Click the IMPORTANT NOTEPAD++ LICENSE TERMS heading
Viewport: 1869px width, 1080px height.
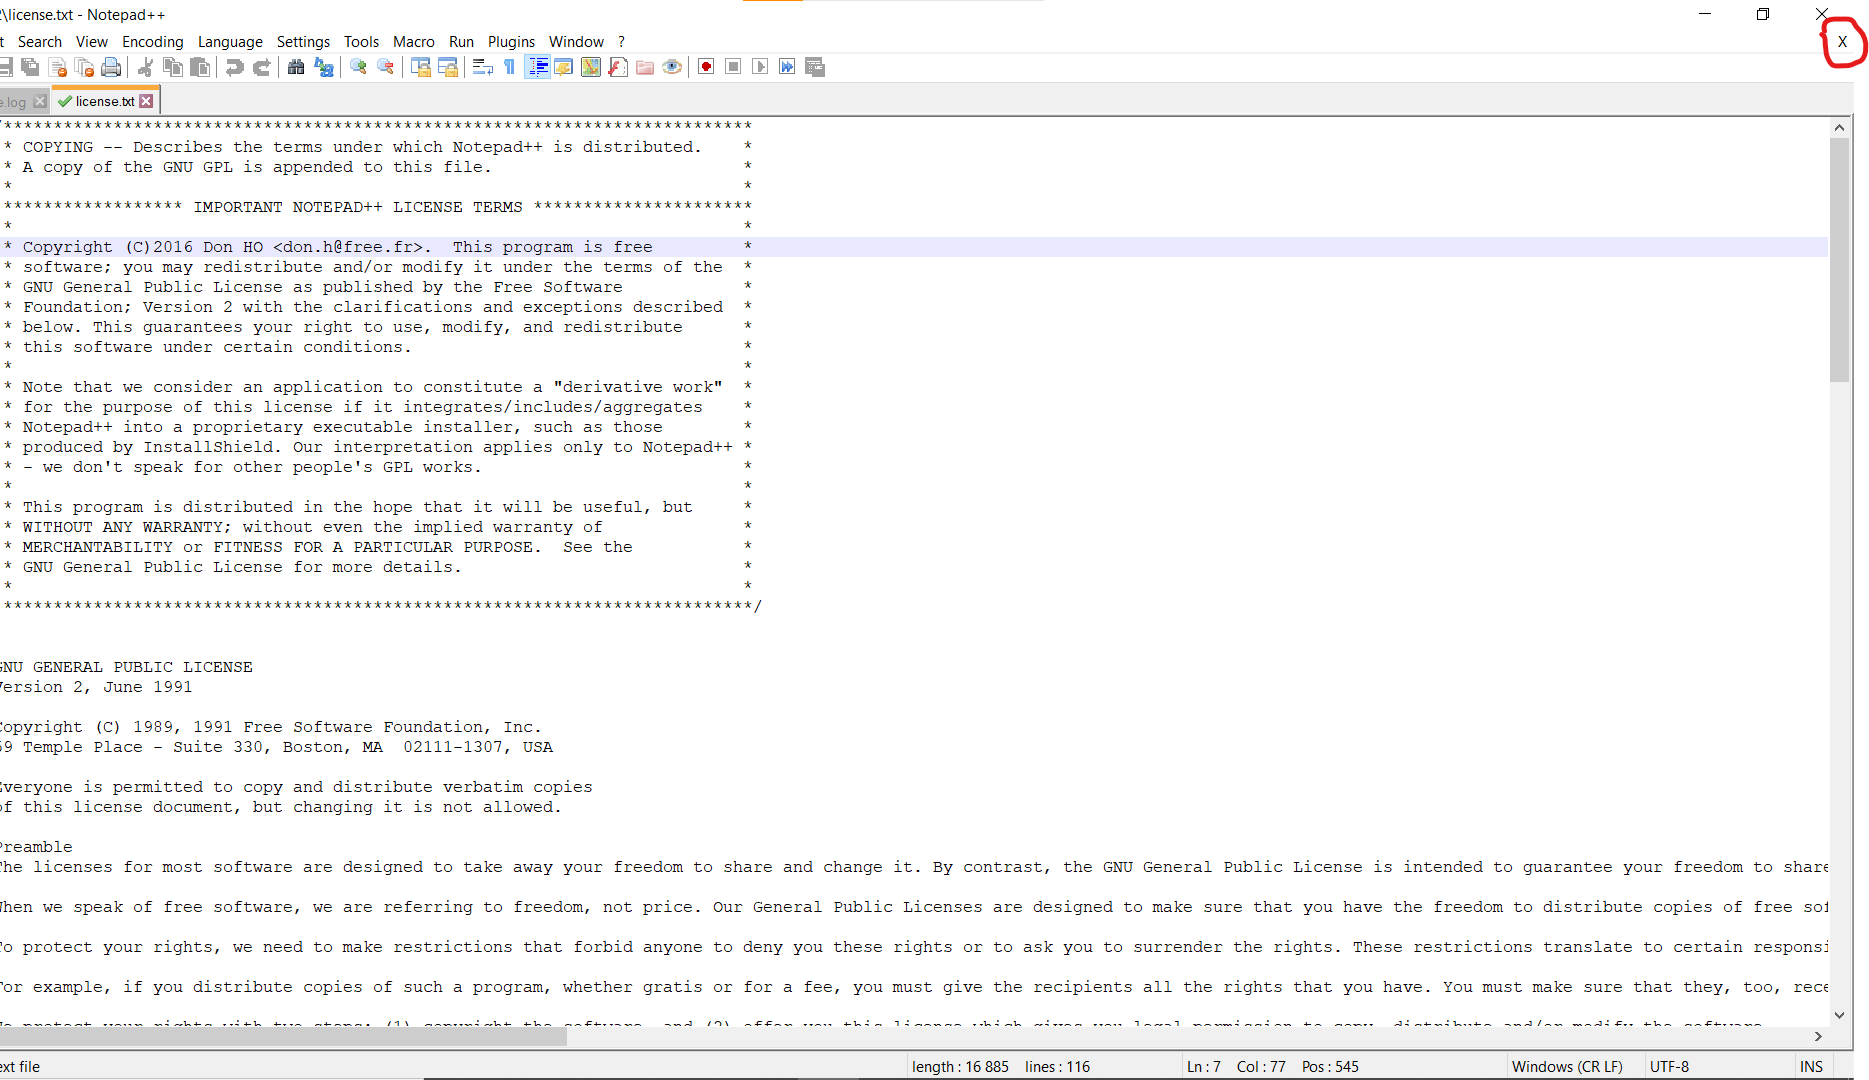[x=358, y=207]
